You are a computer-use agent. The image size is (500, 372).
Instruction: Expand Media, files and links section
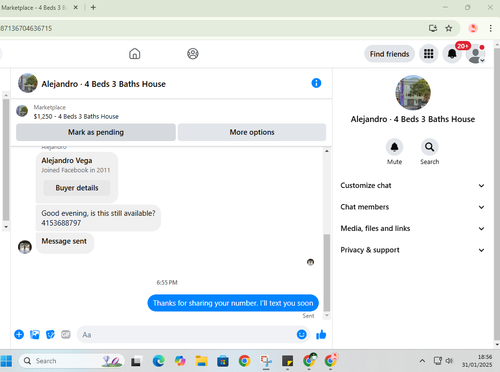(x=412, y=228)
